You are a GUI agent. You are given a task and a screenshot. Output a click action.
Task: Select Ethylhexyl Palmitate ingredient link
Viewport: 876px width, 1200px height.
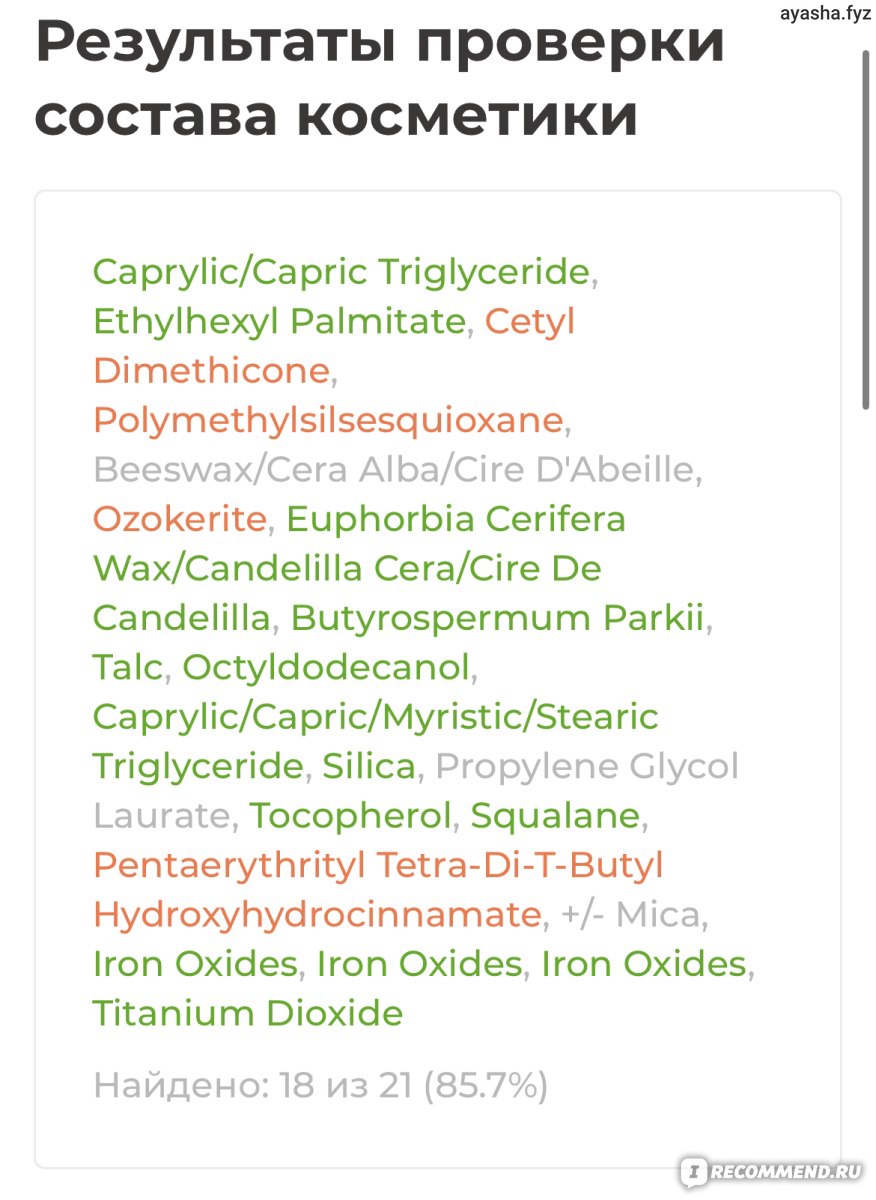point(279,322)
